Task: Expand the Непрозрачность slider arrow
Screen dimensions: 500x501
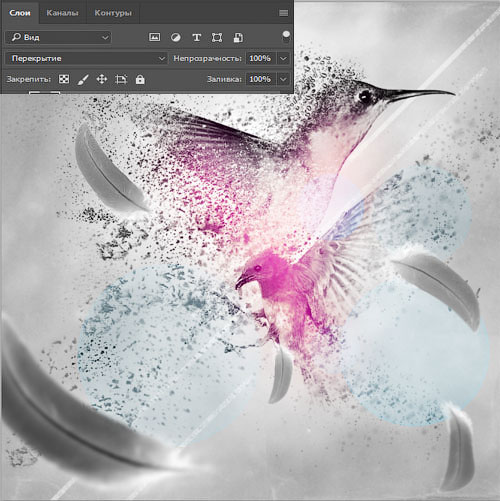Action: tap(283, 58)
